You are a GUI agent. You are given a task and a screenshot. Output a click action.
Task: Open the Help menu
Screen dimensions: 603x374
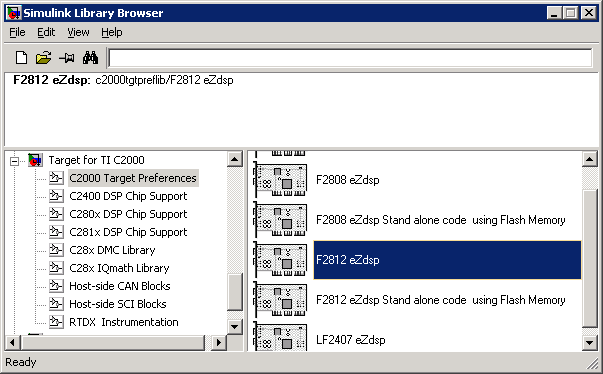coord(112,32)
